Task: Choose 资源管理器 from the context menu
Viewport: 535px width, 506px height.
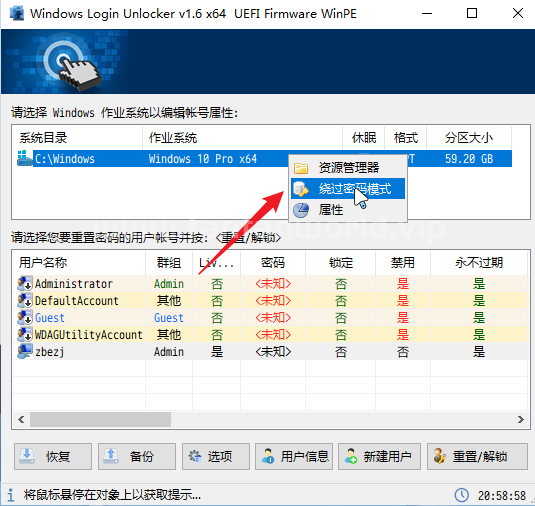Action: click(x=348, y=168)
